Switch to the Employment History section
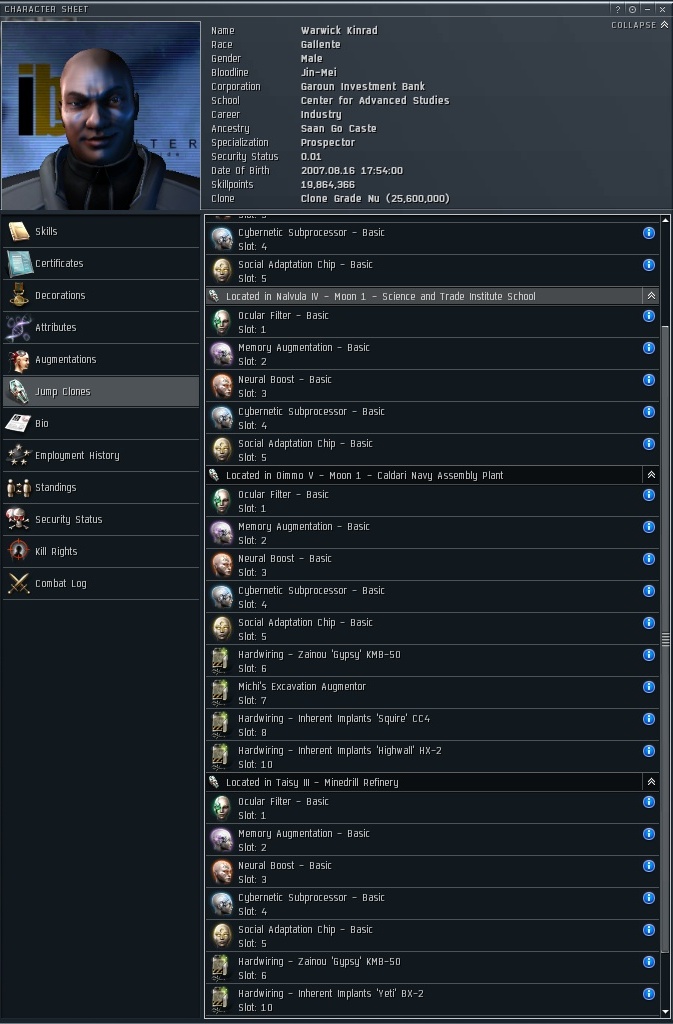The width and height of the screenshot is (673, 1024). tap(101, 455)
